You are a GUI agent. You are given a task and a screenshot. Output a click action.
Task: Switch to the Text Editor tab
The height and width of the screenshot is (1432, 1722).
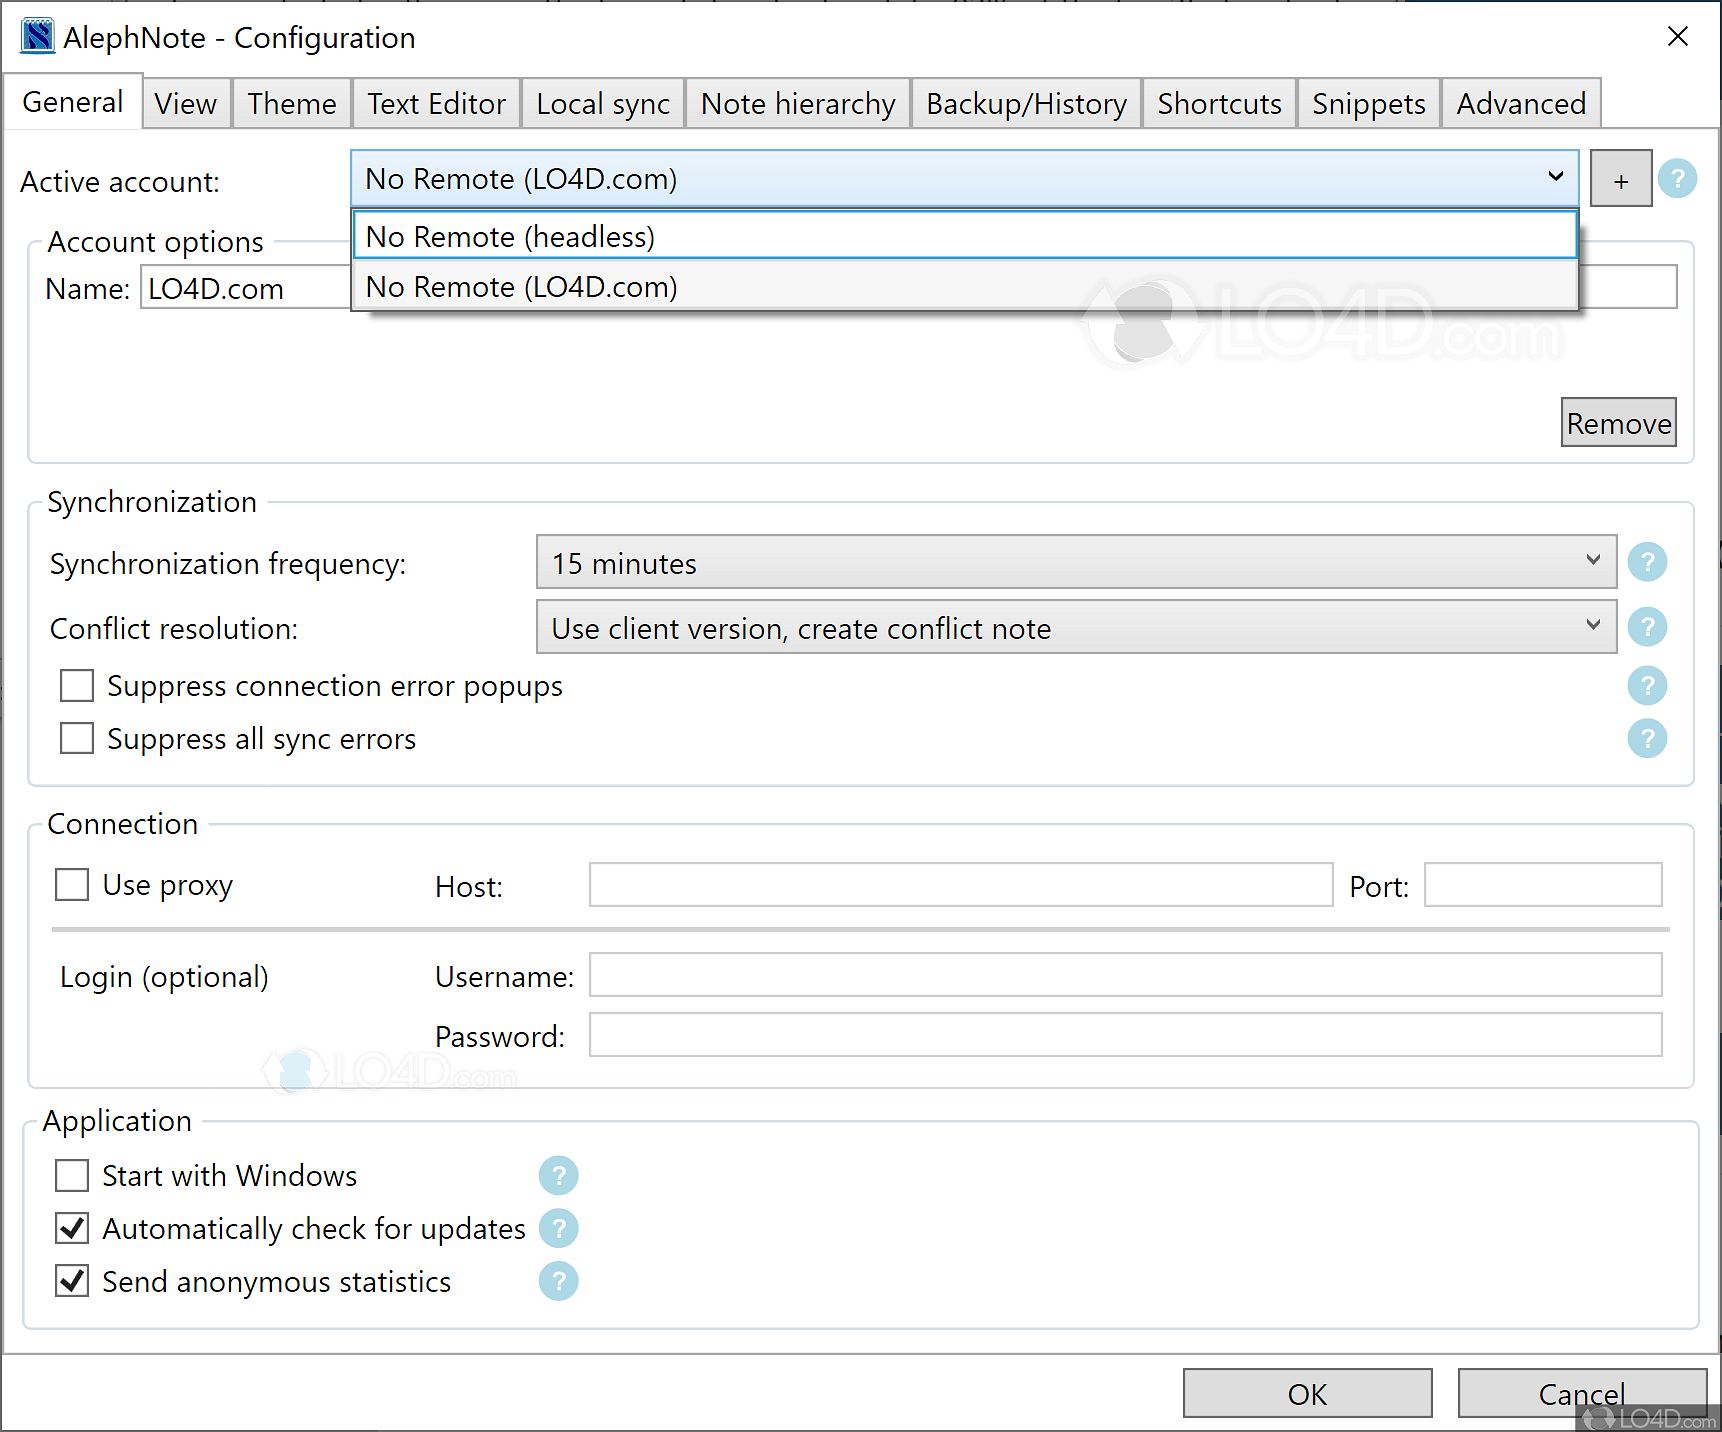pos(436,104)
